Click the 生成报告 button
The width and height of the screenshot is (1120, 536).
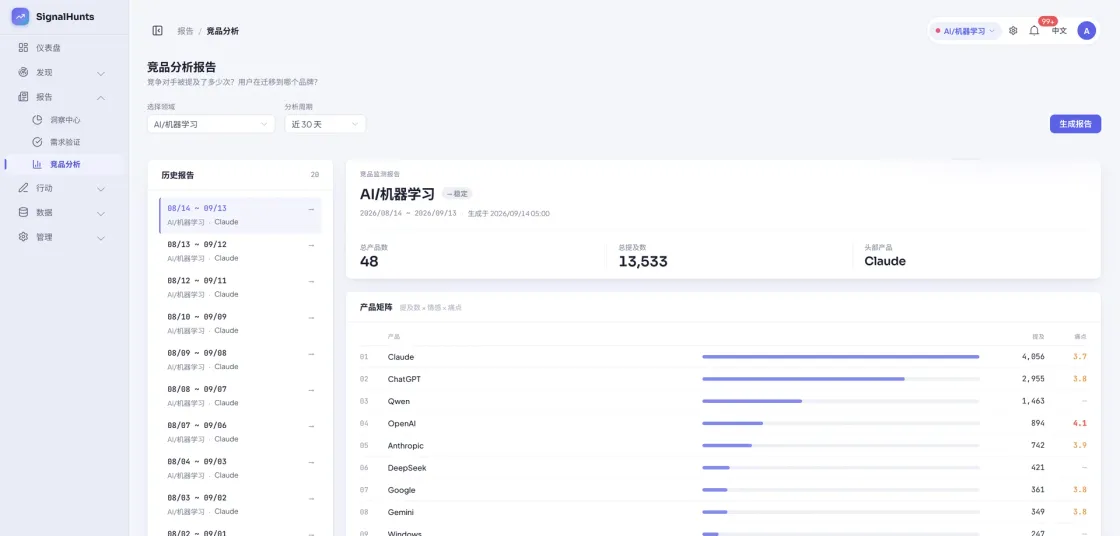point(1075,124)
